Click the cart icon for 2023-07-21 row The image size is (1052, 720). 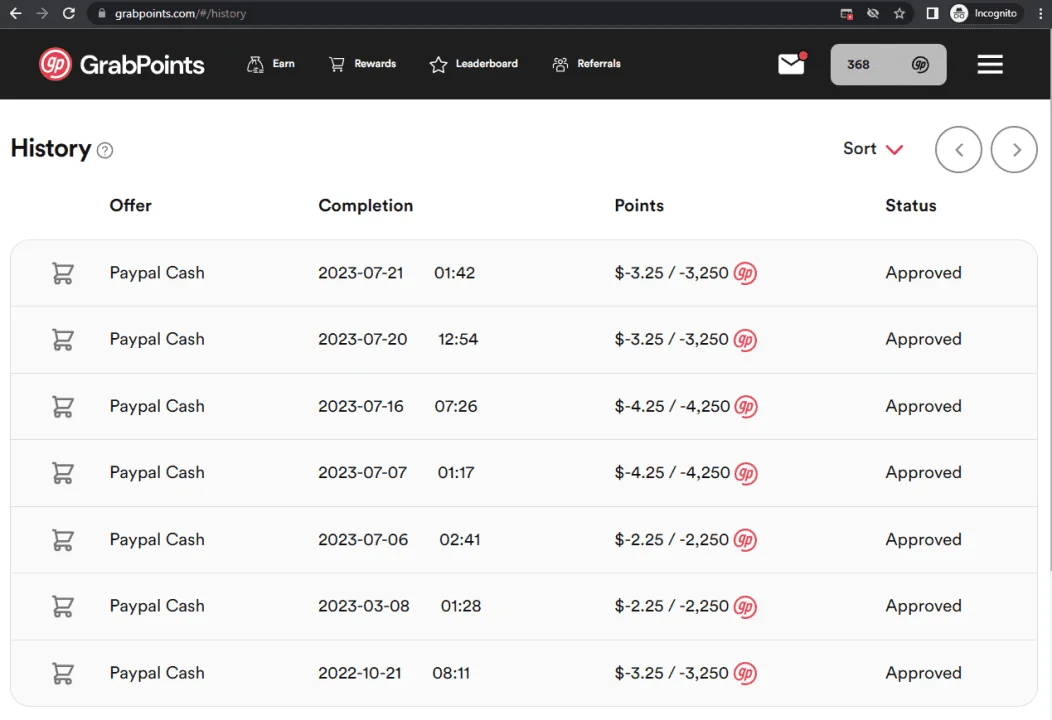coord(62,273)
